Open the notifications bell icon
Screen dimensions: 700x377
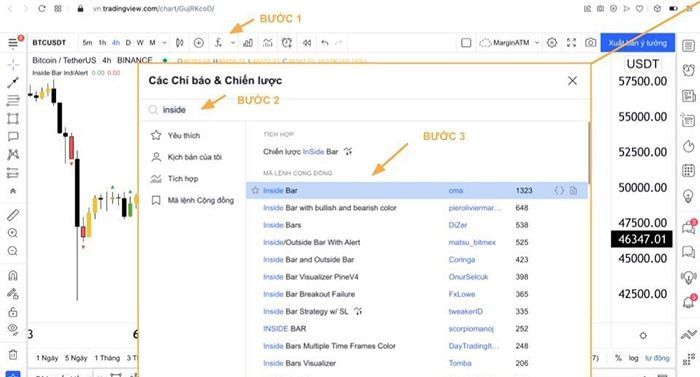(x=688, y=302)
